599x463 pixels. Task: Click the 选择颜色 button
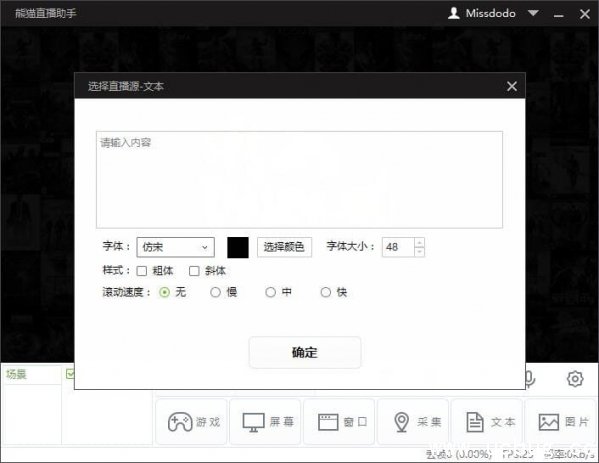(x=284, y=247)
